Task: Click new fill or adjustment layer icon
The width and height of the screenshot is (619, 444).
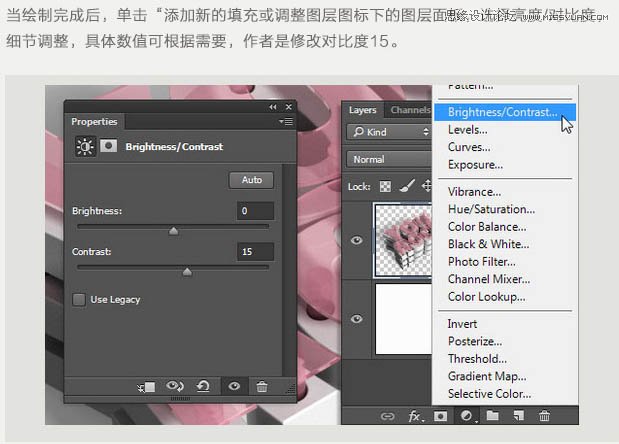Action: click(467, 416)
